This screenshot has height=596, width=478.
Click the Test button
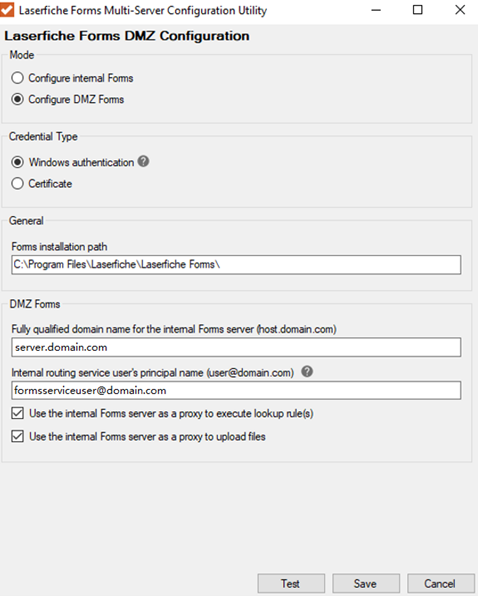tap(291, 583)
